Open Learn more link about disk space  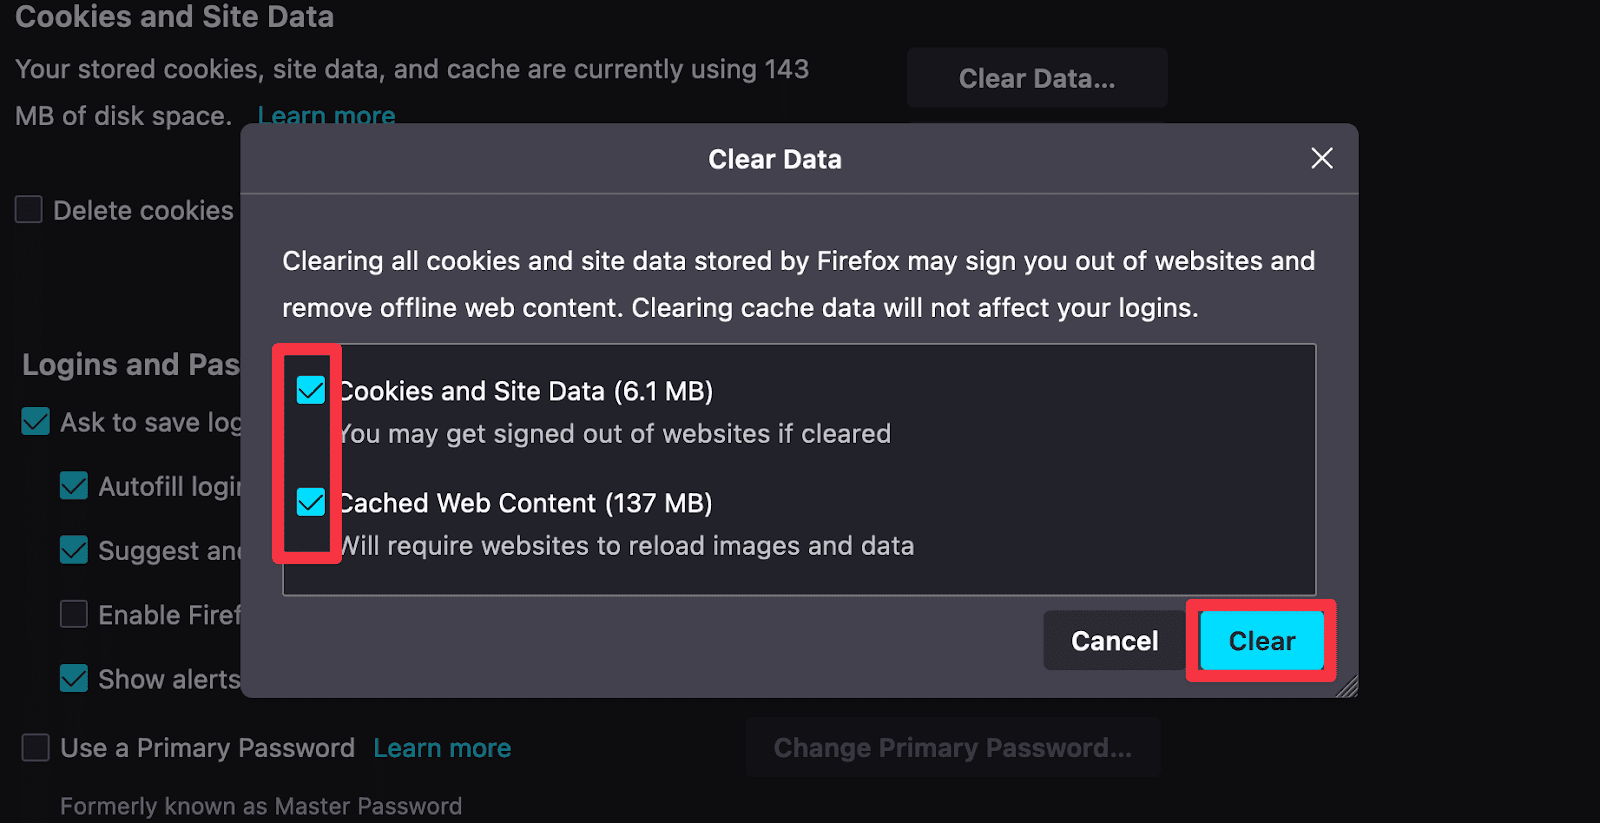(326, 115)
